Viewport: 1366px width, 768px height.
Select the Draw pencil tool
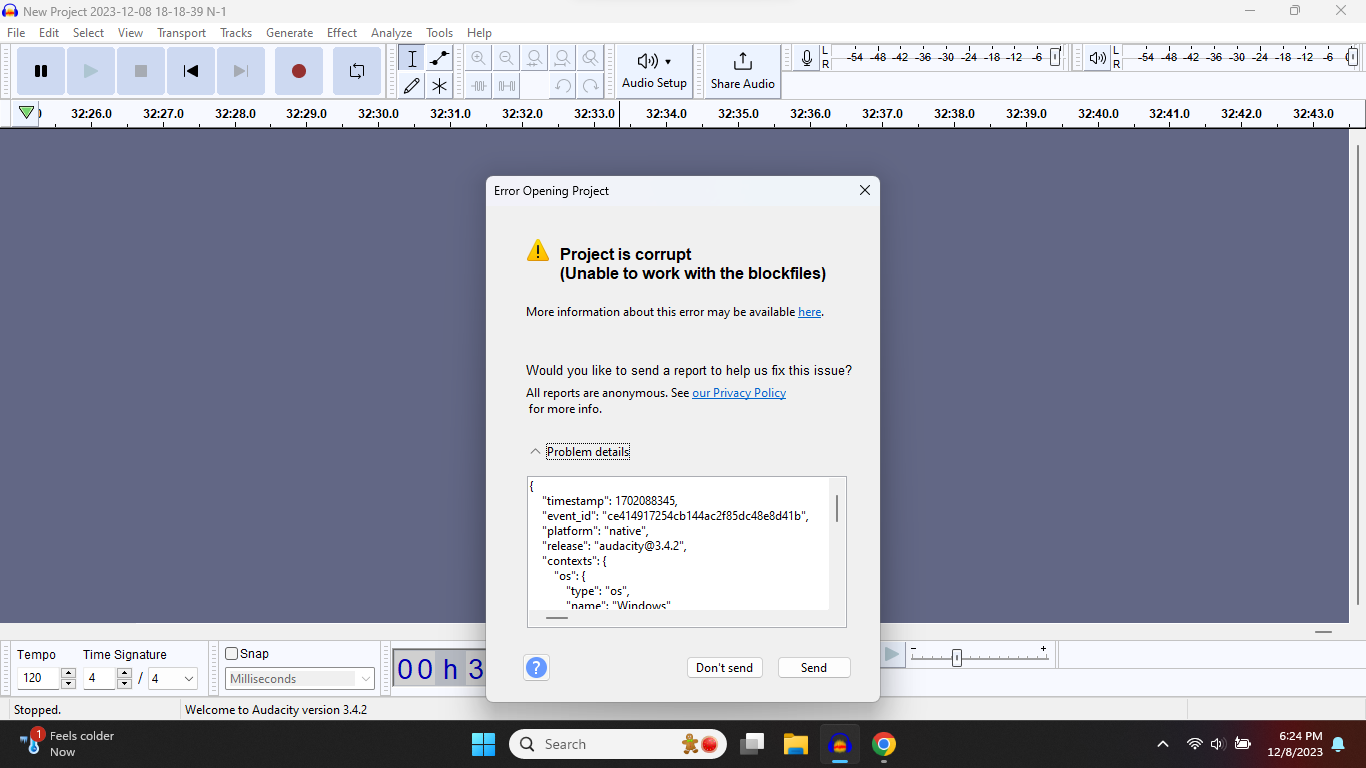(x=412, y=86)
